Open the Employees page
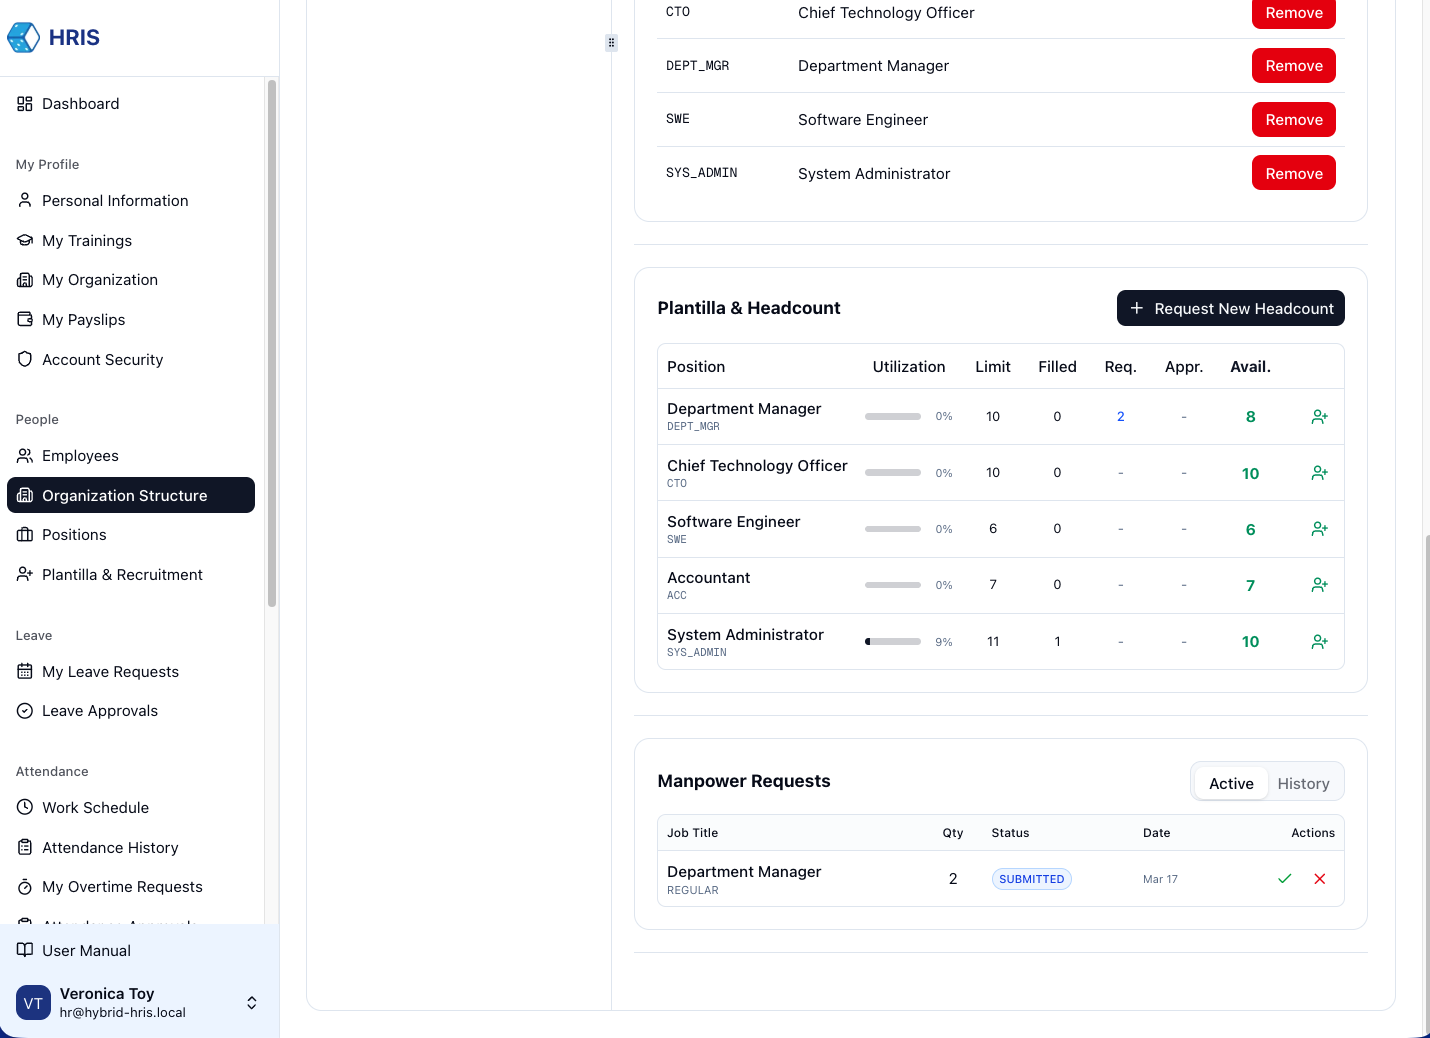Screen dimensions: 1430x1038 80,456
